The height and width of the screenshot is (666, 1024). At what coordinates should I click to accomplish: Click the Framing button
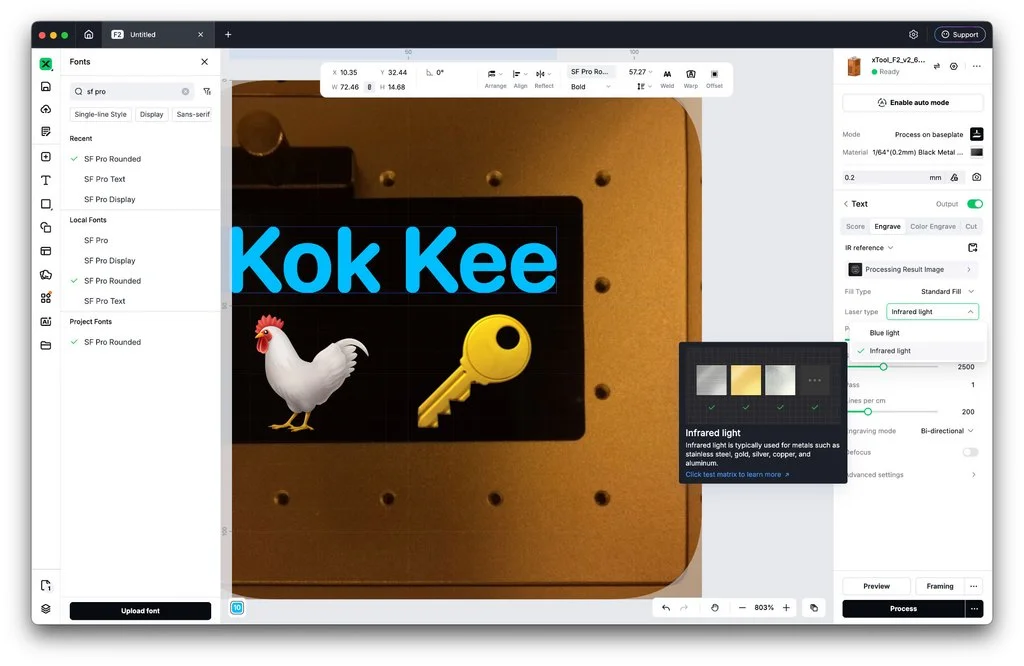[x=939, y=586]
